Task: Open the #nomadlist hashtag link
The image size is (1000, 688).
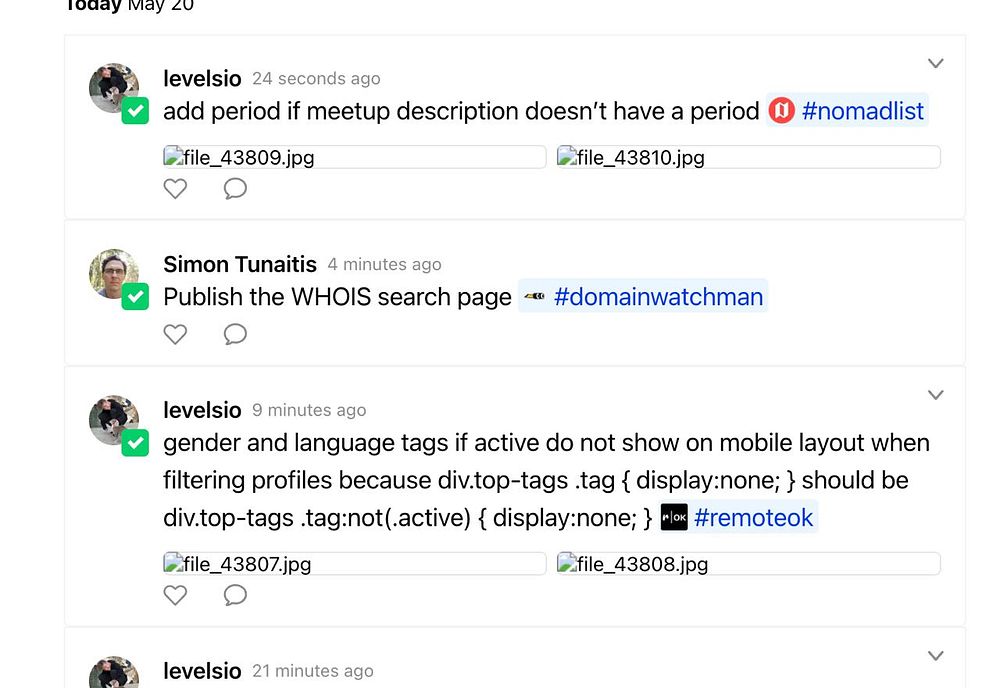Action: coord(863,111)
